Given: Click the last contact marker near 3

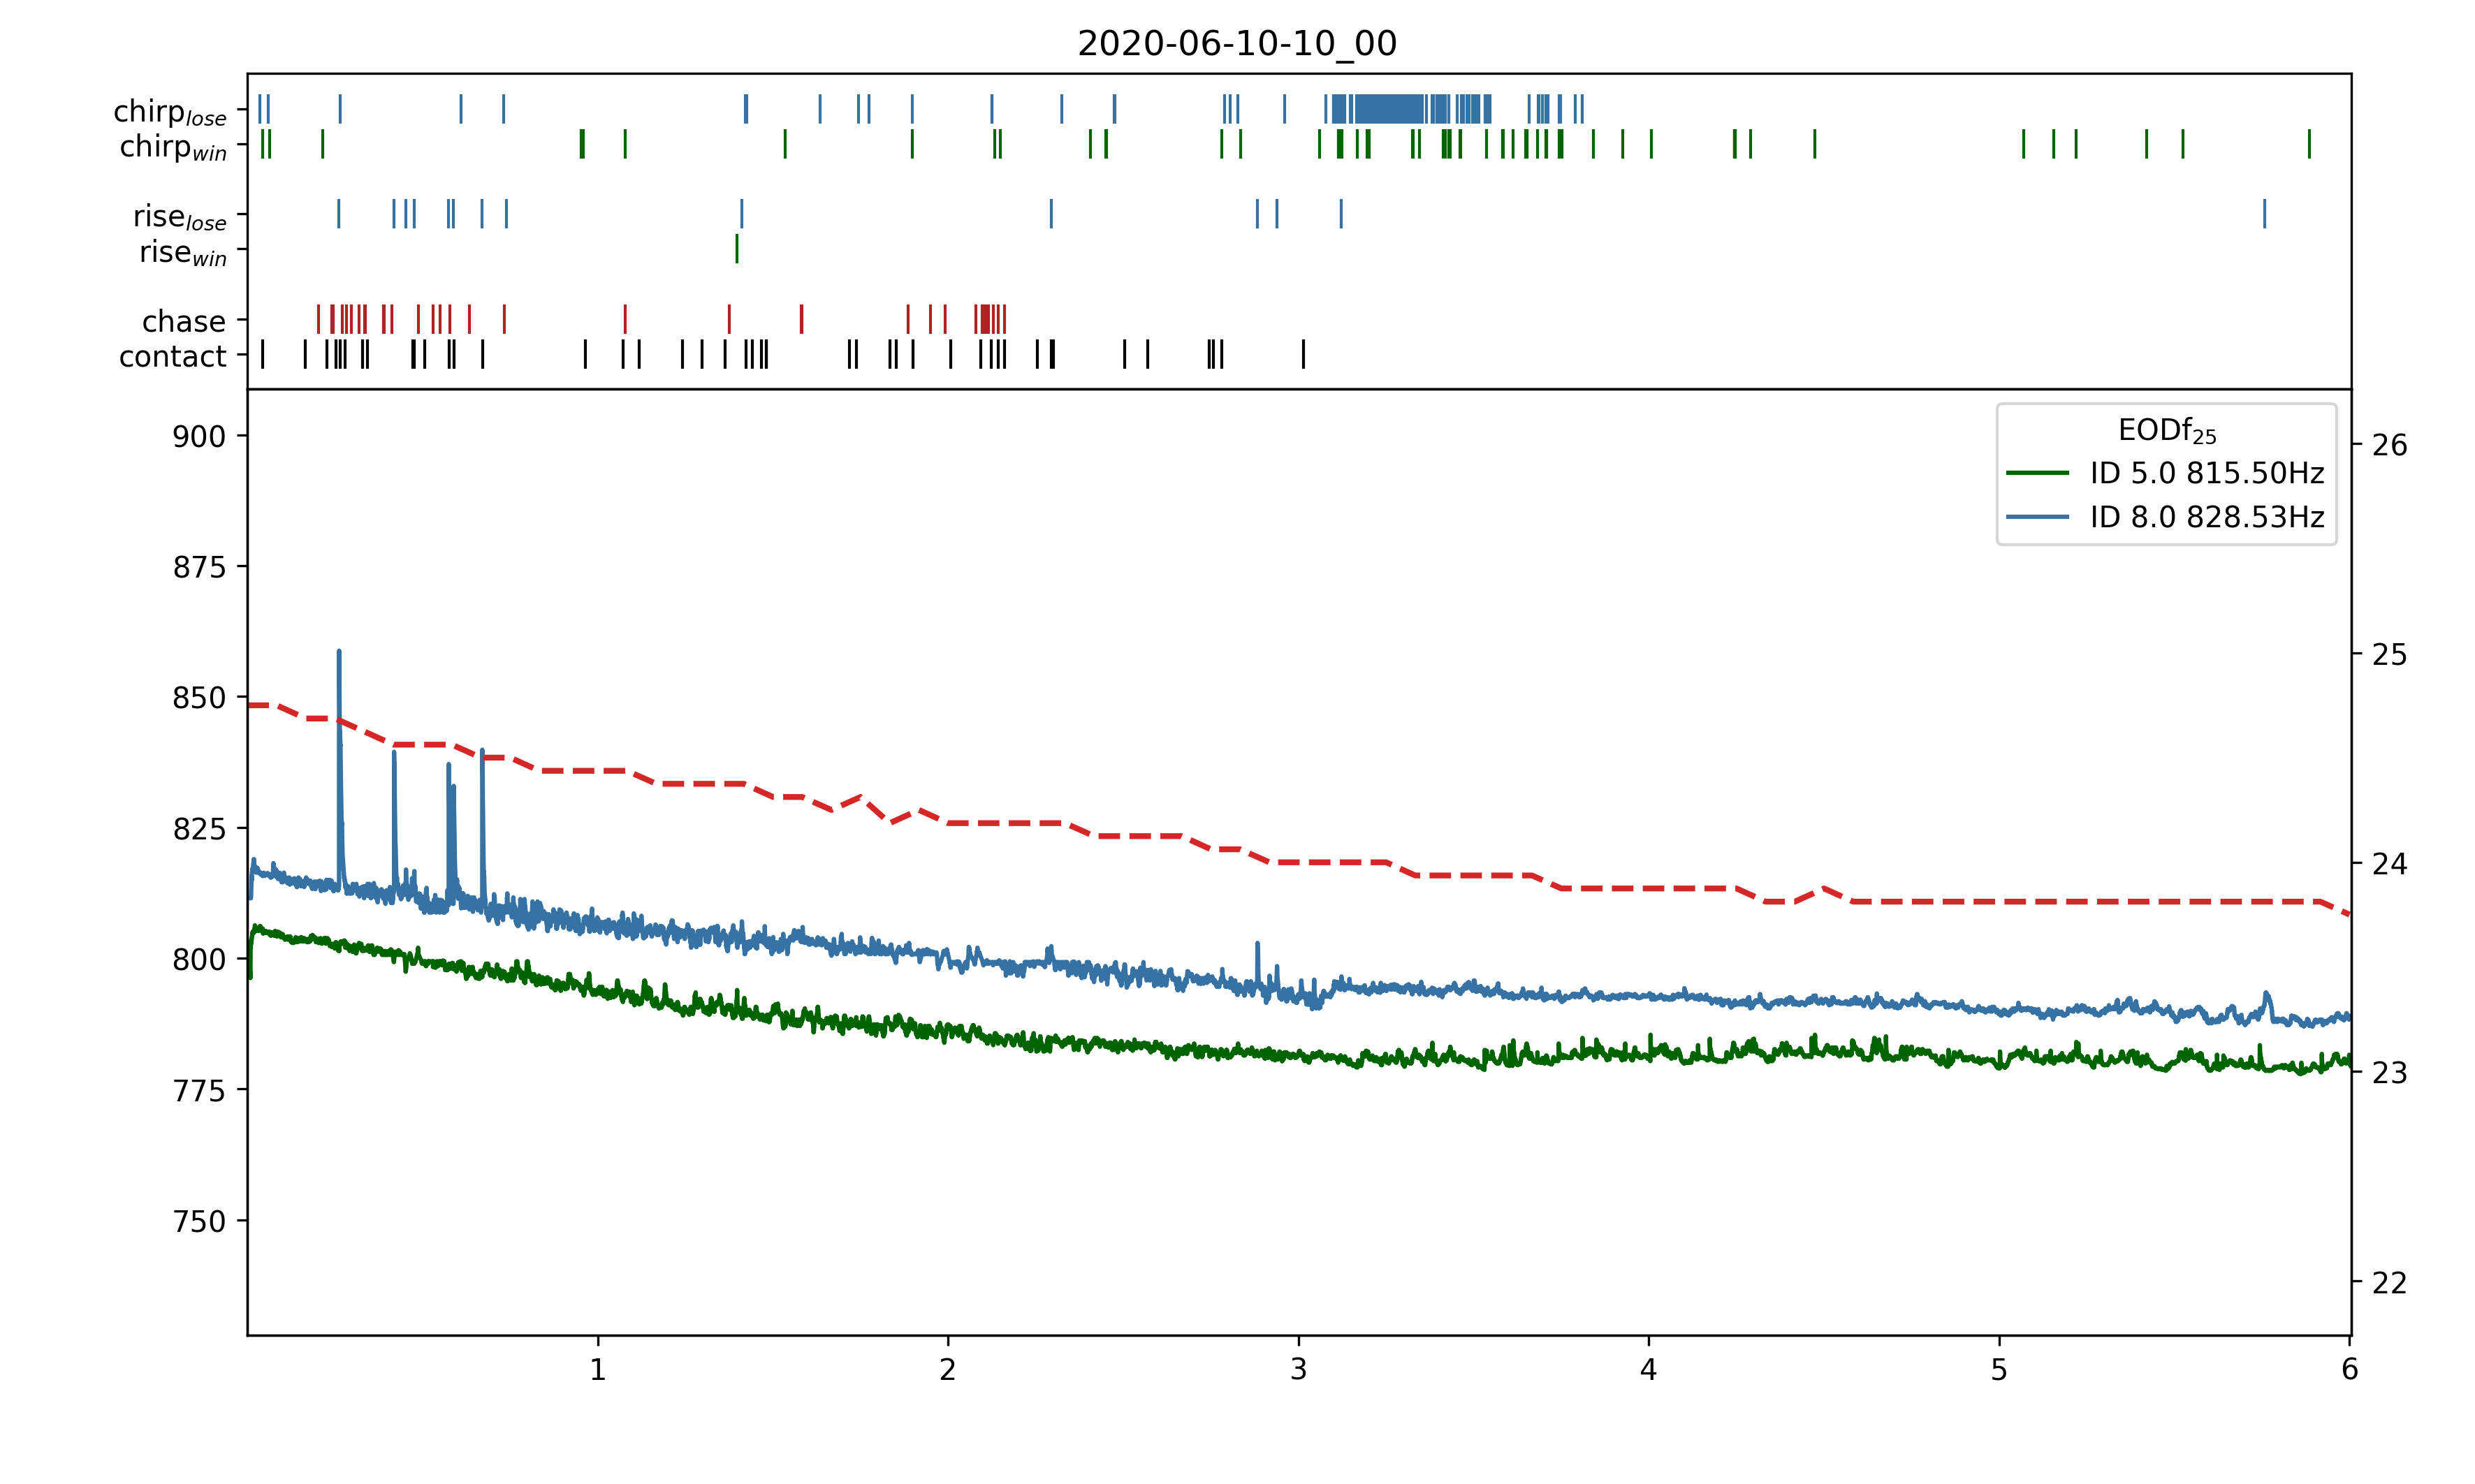Looking at the screenshot, I should tap(1303, 354).
